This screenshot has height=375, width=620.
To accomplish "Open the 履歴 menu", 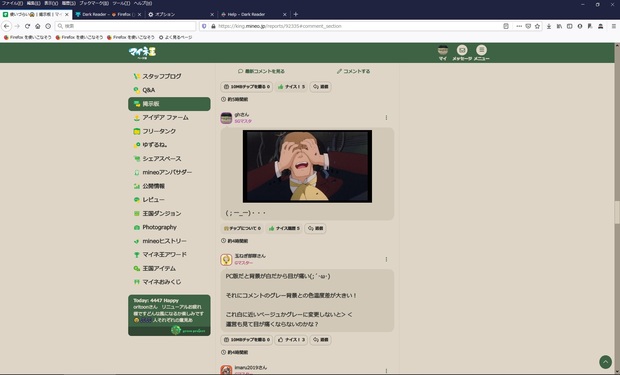I will tap(68, 3).
